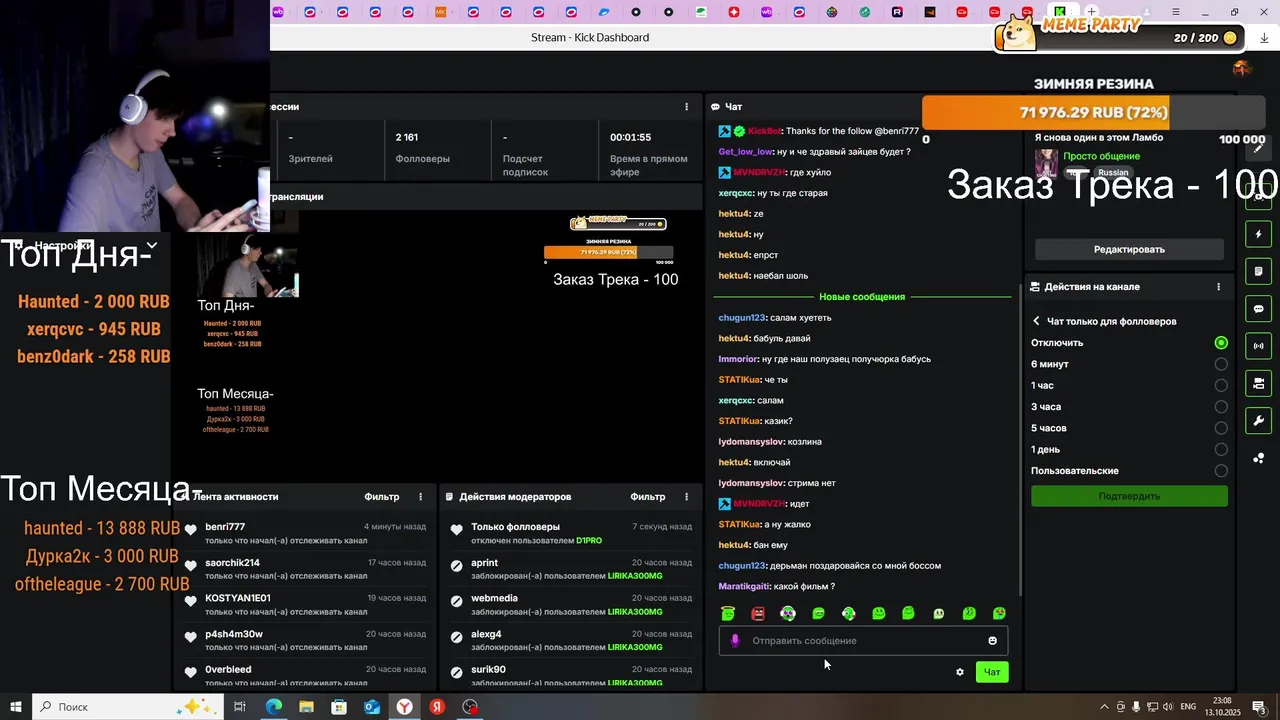Image resolution: width=1280 pixels, height=720 pixels.
Task: Click the Редактировать button
Action: tap(1129, 249)
